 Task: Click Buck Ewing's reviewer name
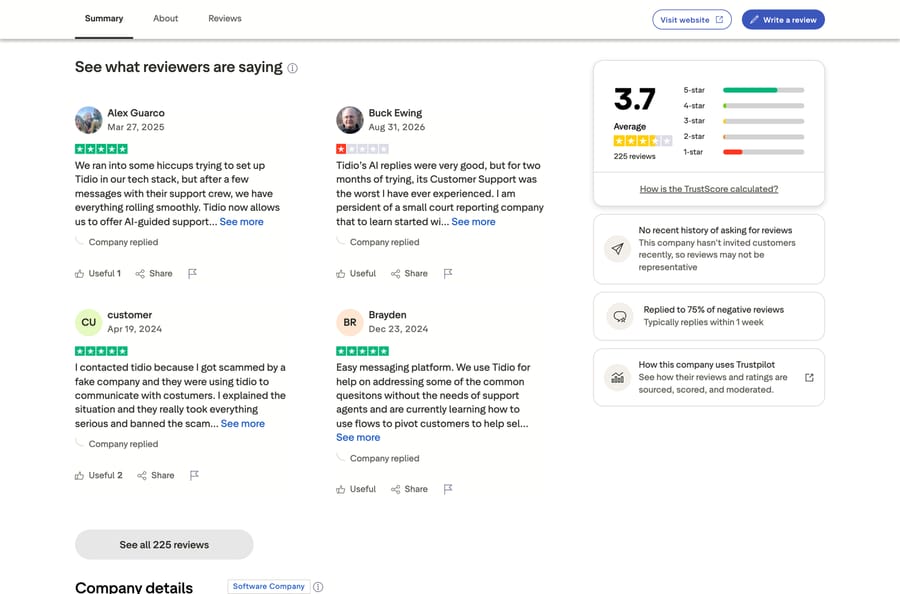395,113
